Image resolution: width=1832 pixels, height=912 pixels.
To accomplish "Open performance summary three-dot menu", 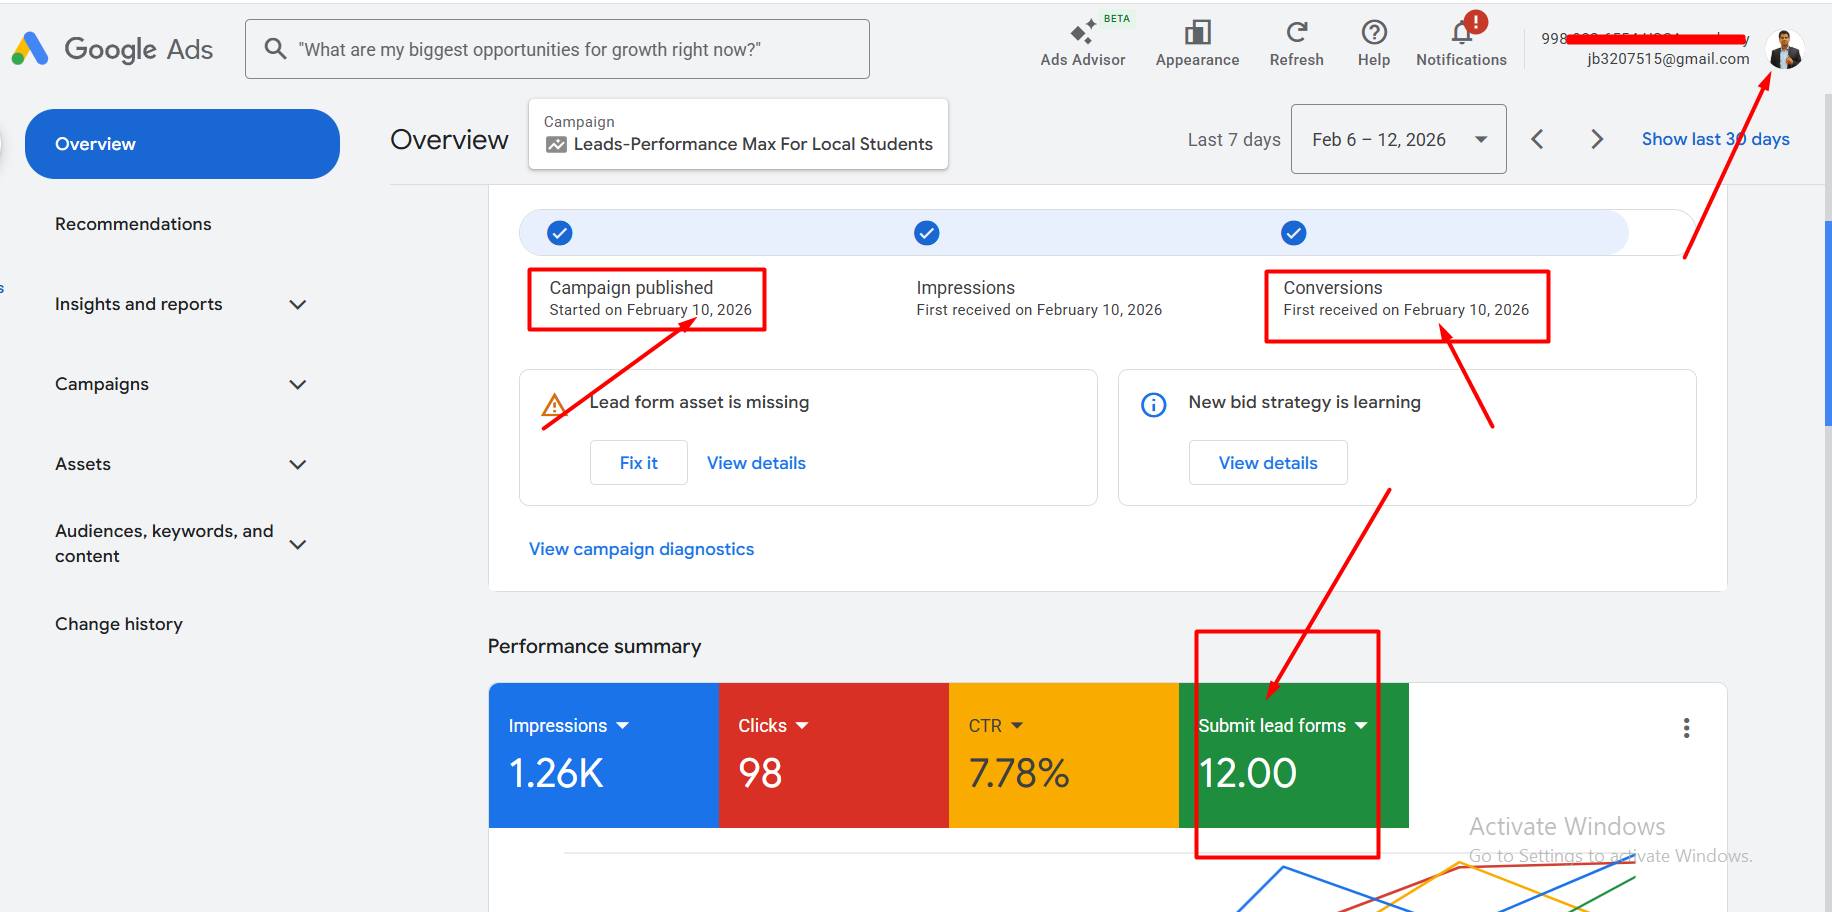I will coord(1686,728).
